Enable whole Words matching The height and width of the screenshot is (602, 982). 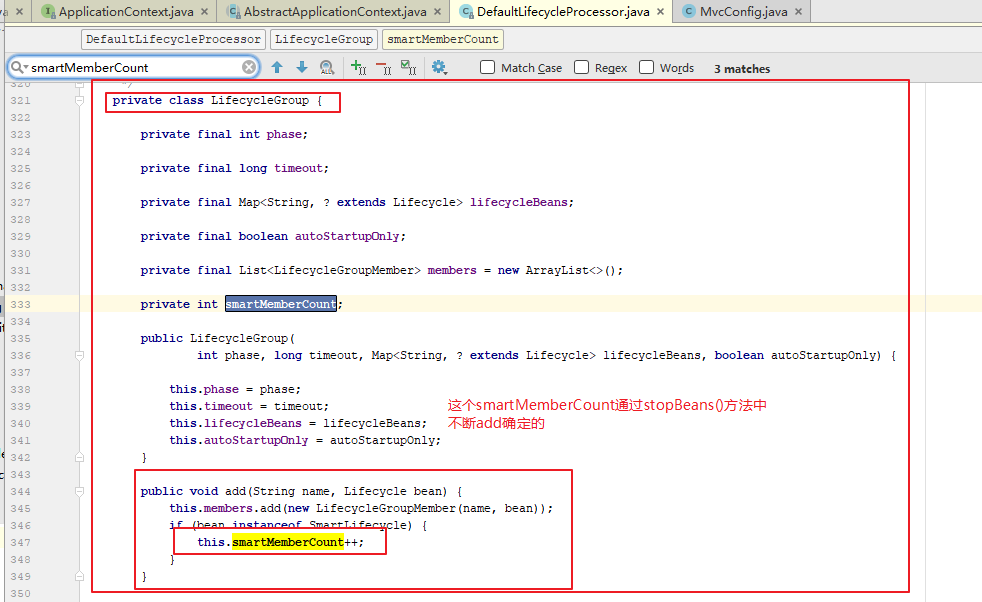[x=646, y=67]
